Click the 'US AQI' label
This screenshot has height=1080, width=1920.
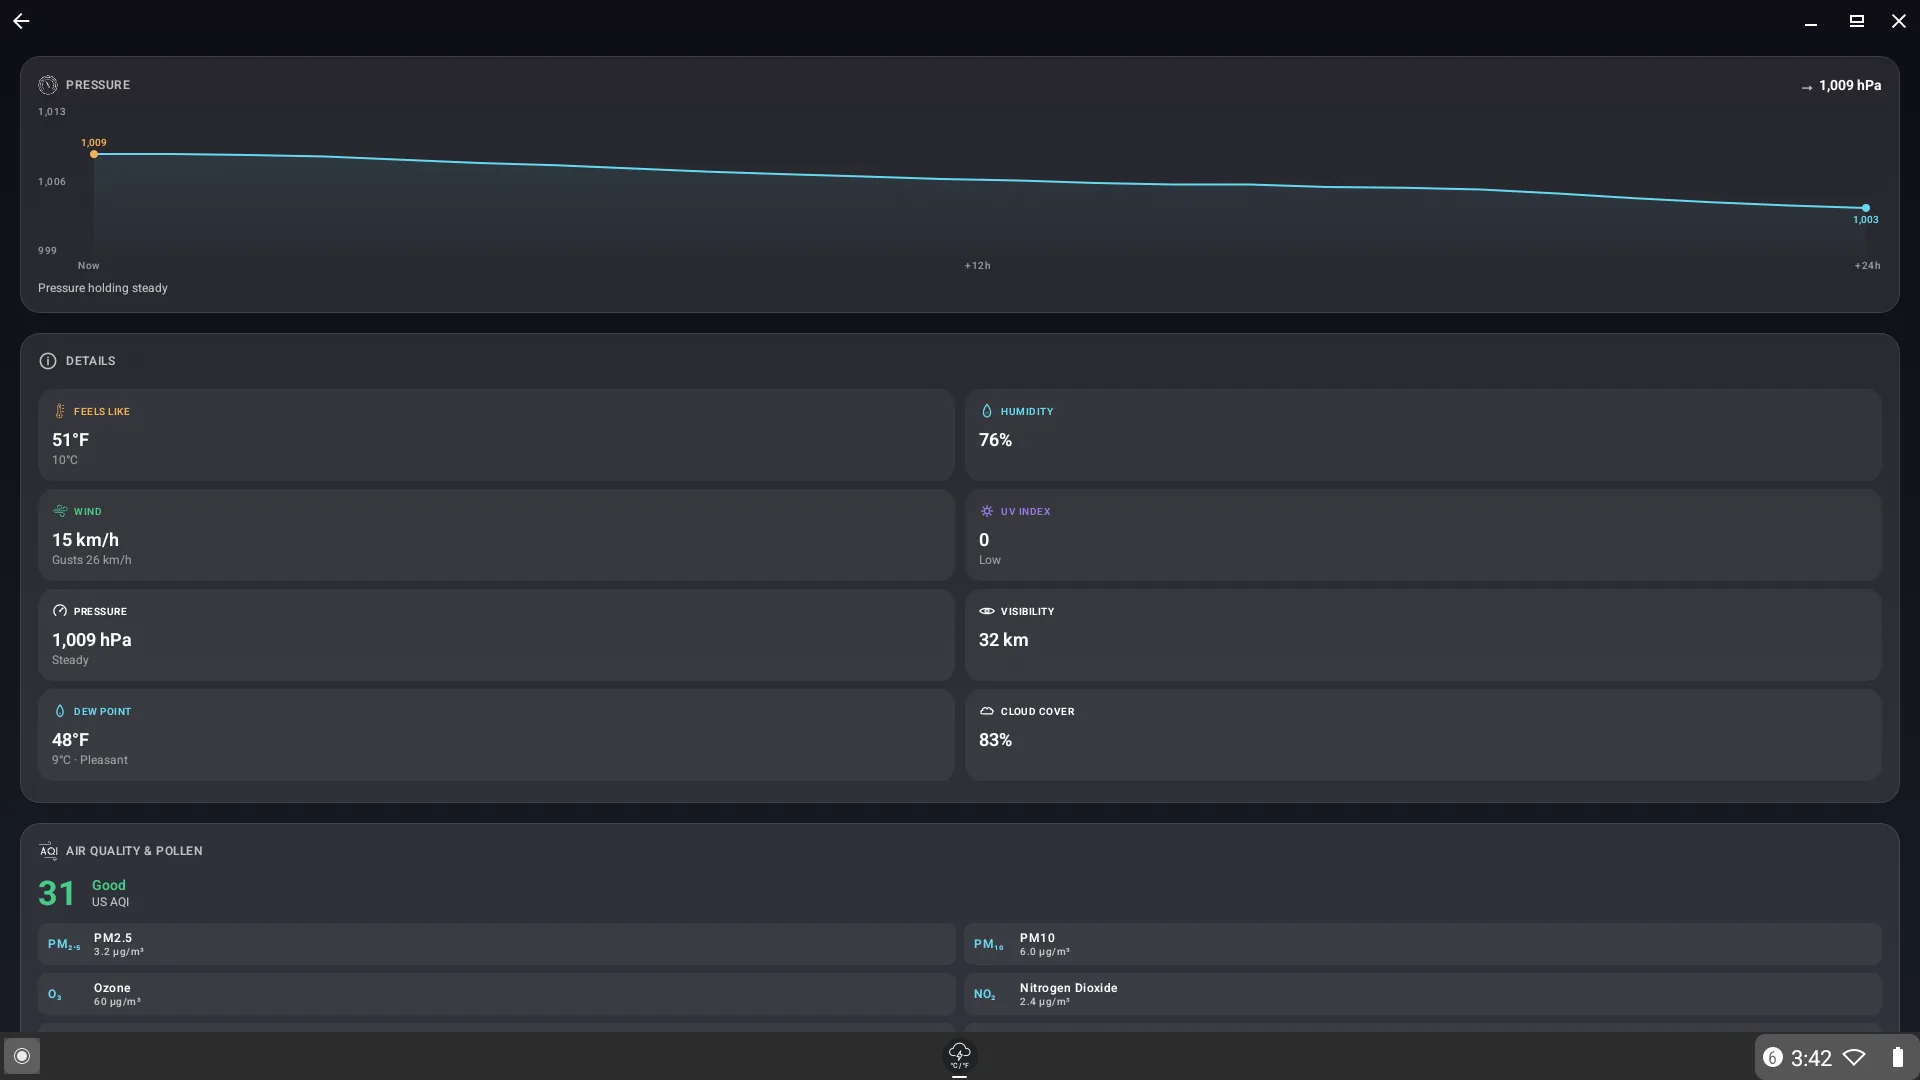tap(110, 902)
